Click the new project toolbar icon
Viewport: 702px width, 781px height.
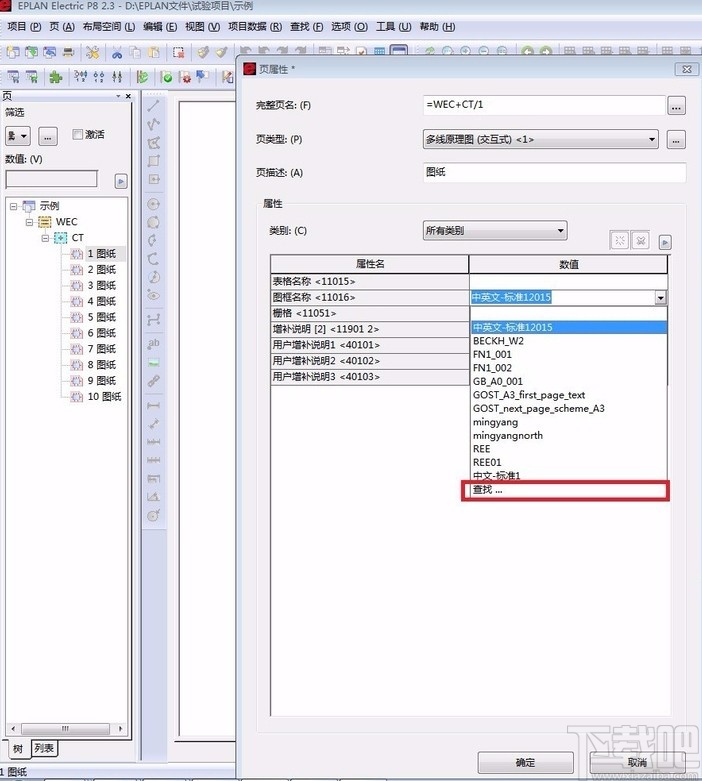(x=13, y=52)
